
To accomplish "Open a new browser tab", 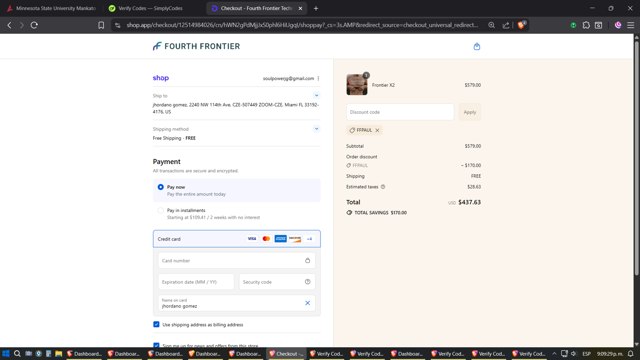I will (316, 8).
